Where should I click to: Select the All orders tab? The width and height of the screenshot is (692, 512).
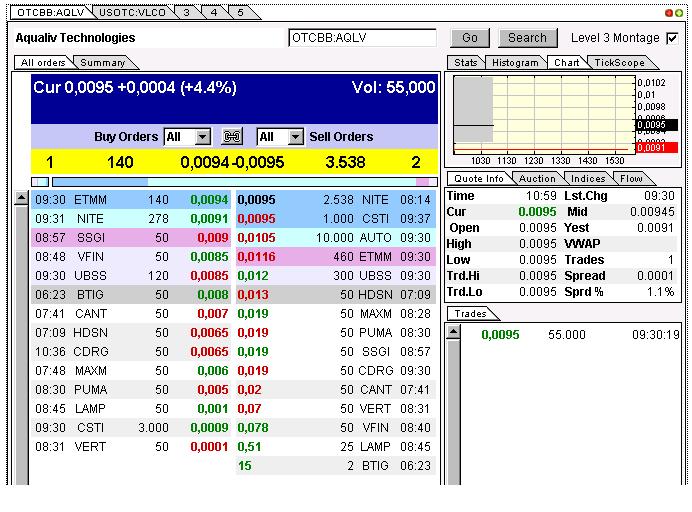(43, 63)
